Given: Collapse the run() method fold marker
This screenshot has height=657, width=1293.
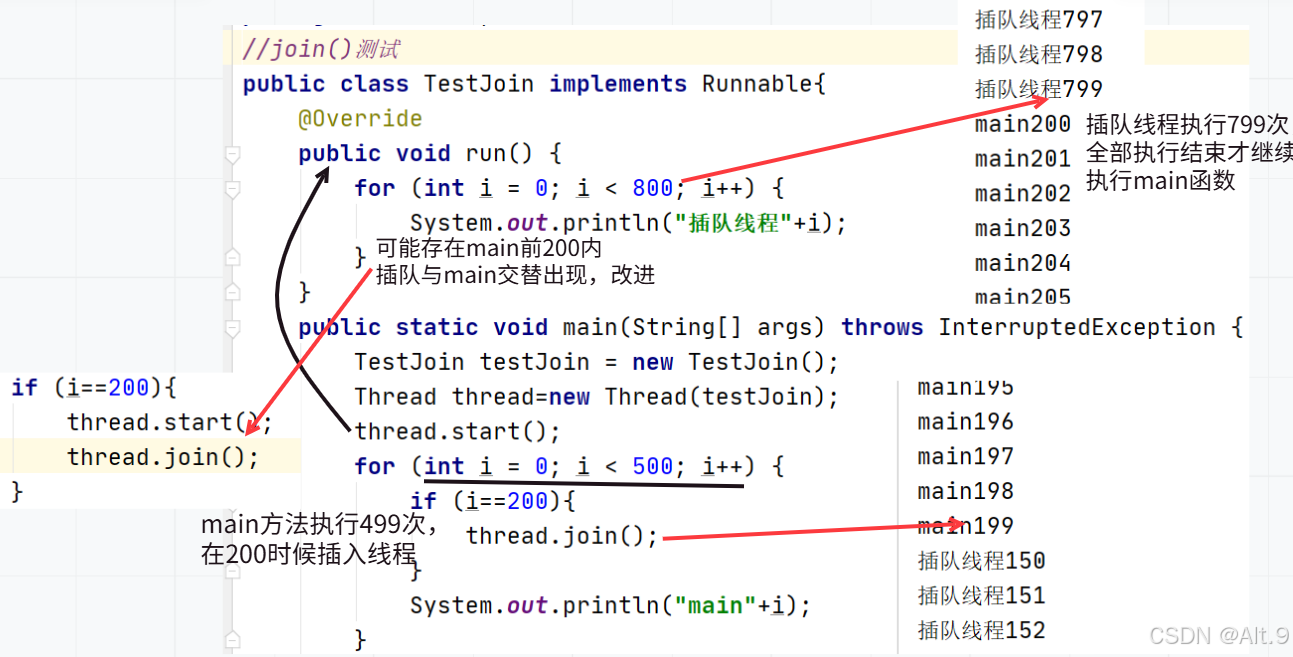Looking at the screenshot, I should 232,154.
